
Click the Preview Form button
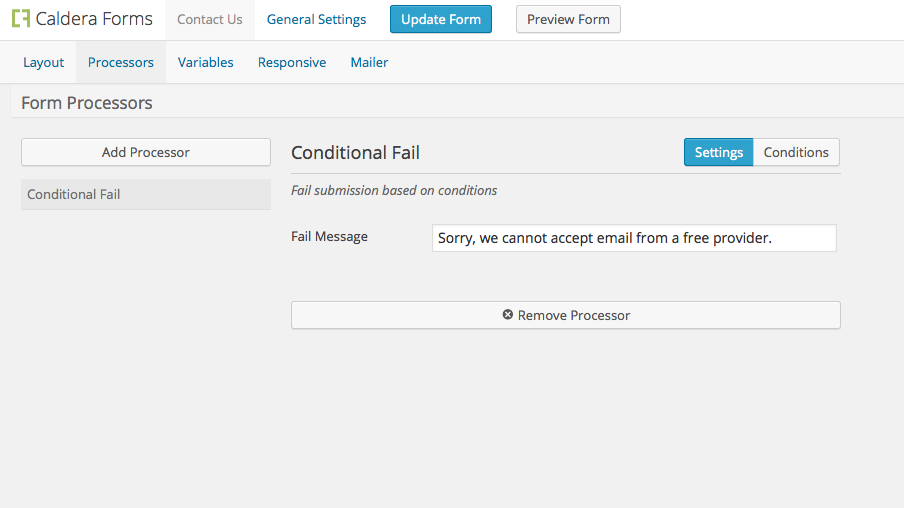tap(568, 19)
